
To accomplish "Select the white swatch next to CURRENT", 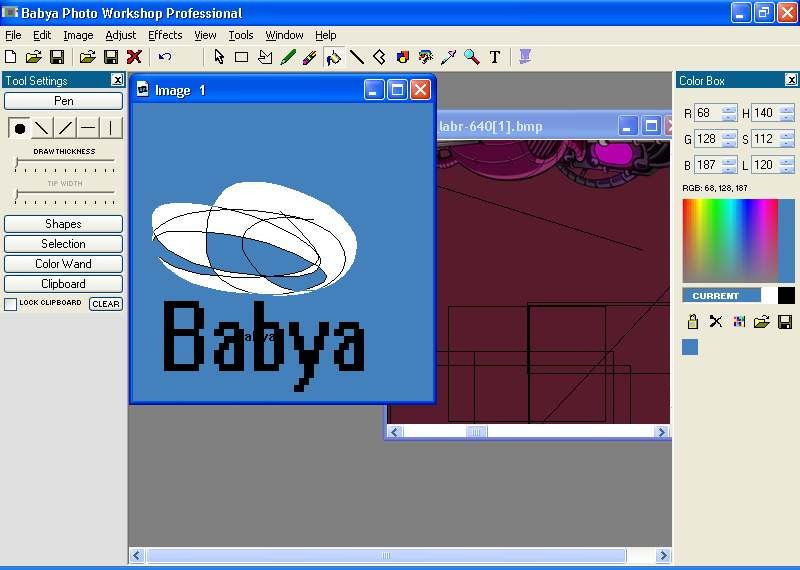I will pyautogui.click(x=769, y=295).
